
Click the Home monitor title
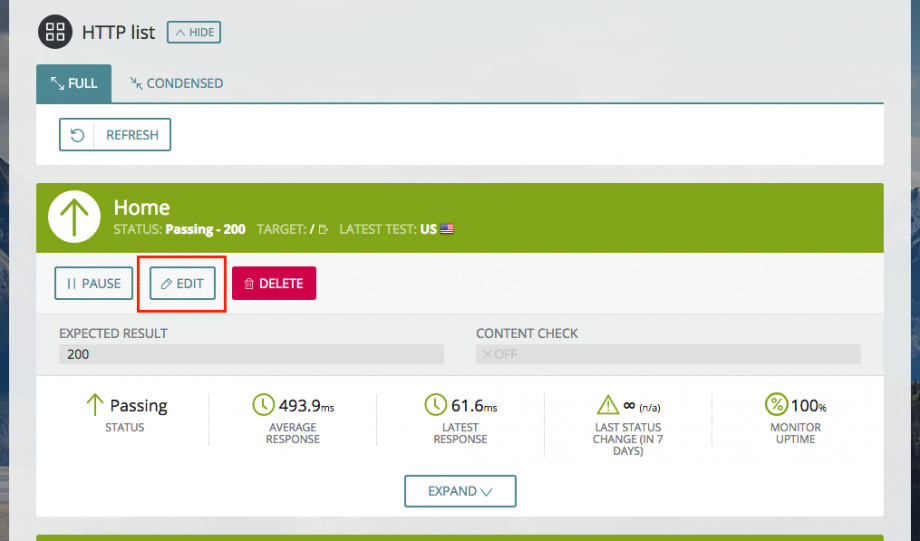[141, 208]
